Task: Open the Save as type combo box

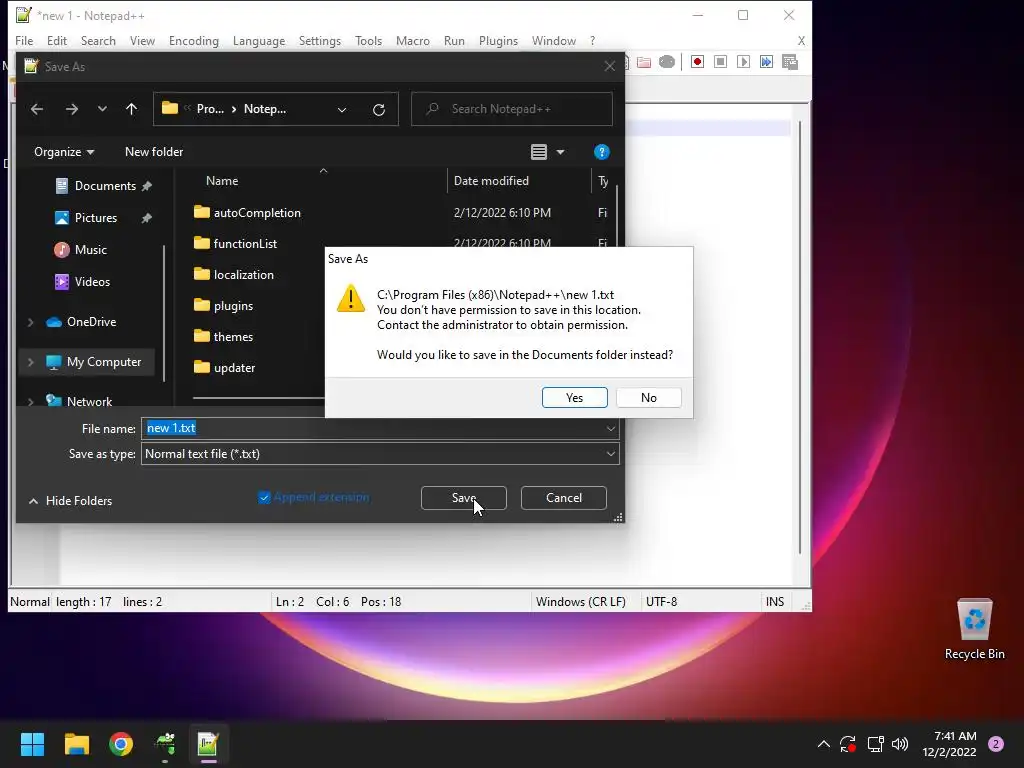Action: click(380, 454)
